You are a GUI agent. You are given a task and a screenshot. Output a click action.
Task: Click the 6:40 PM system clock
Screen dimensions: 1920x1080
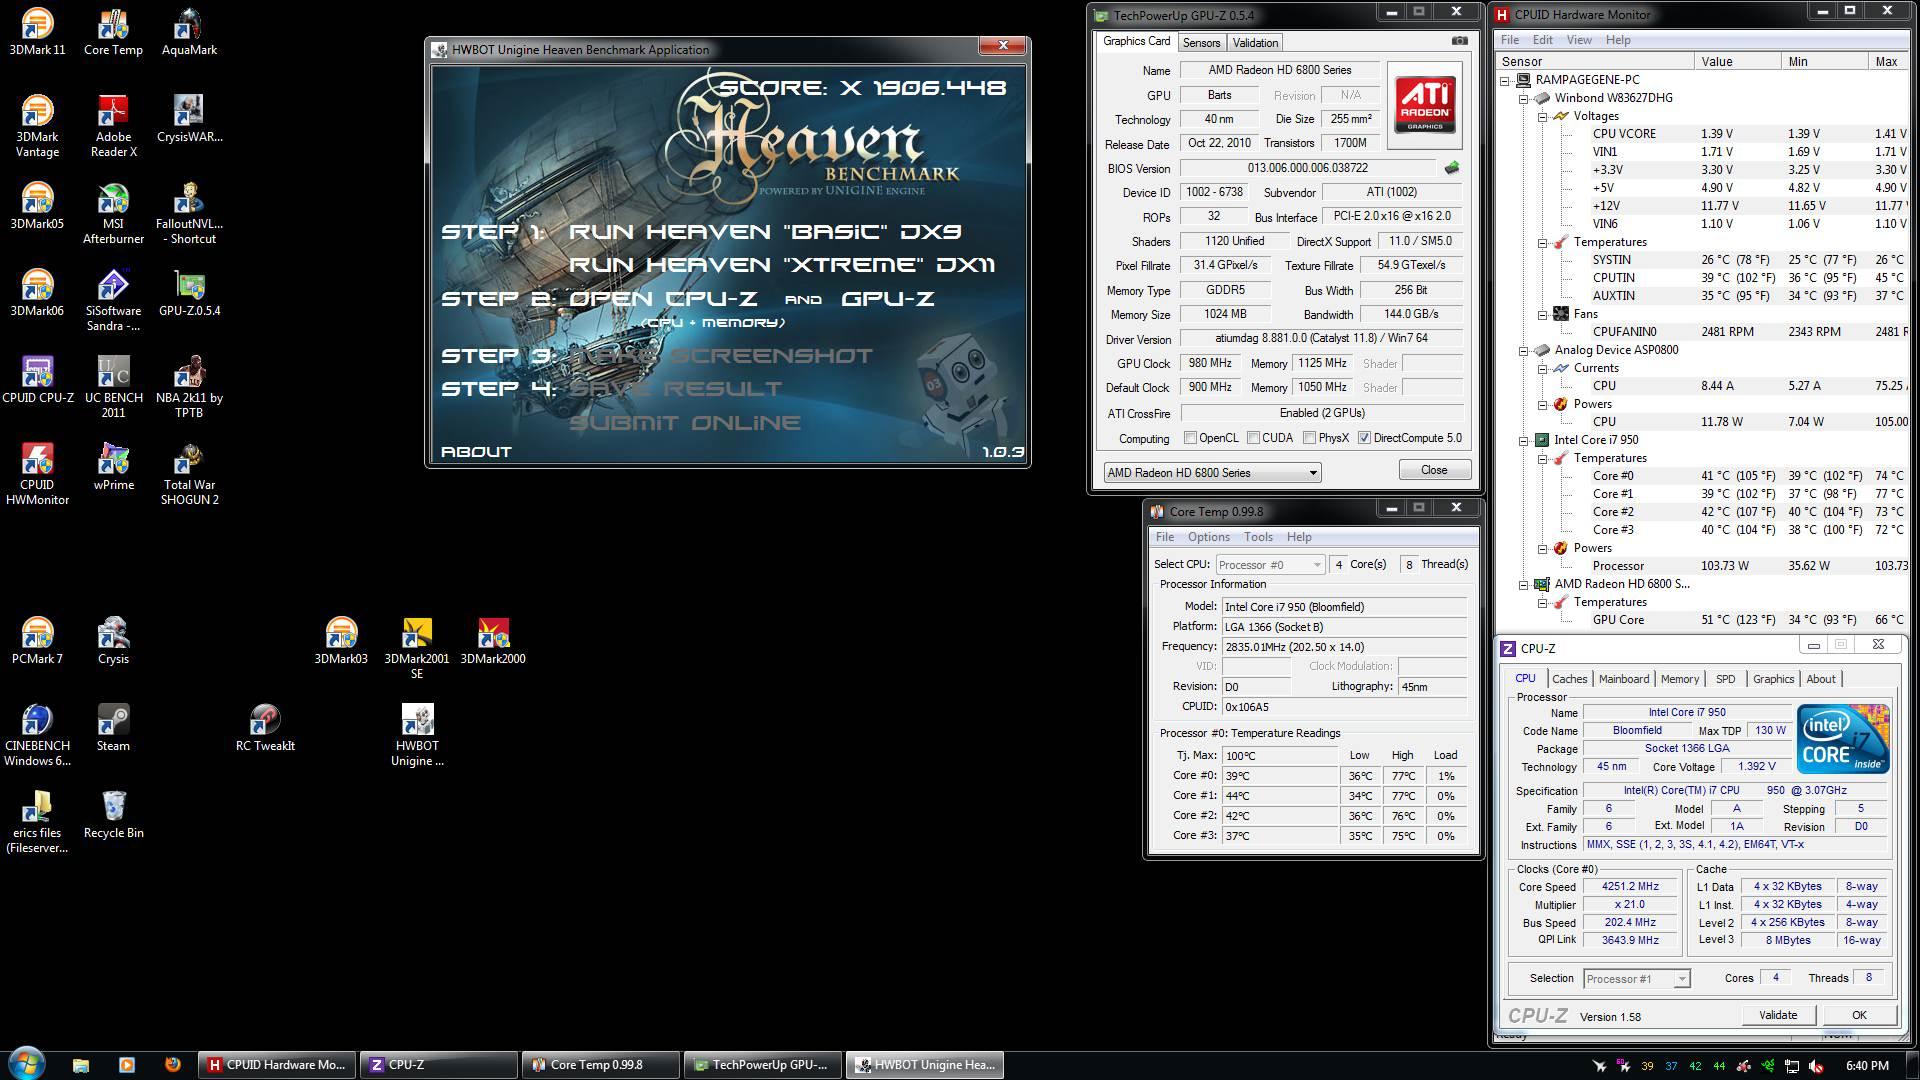[x=1866, y=1066]
